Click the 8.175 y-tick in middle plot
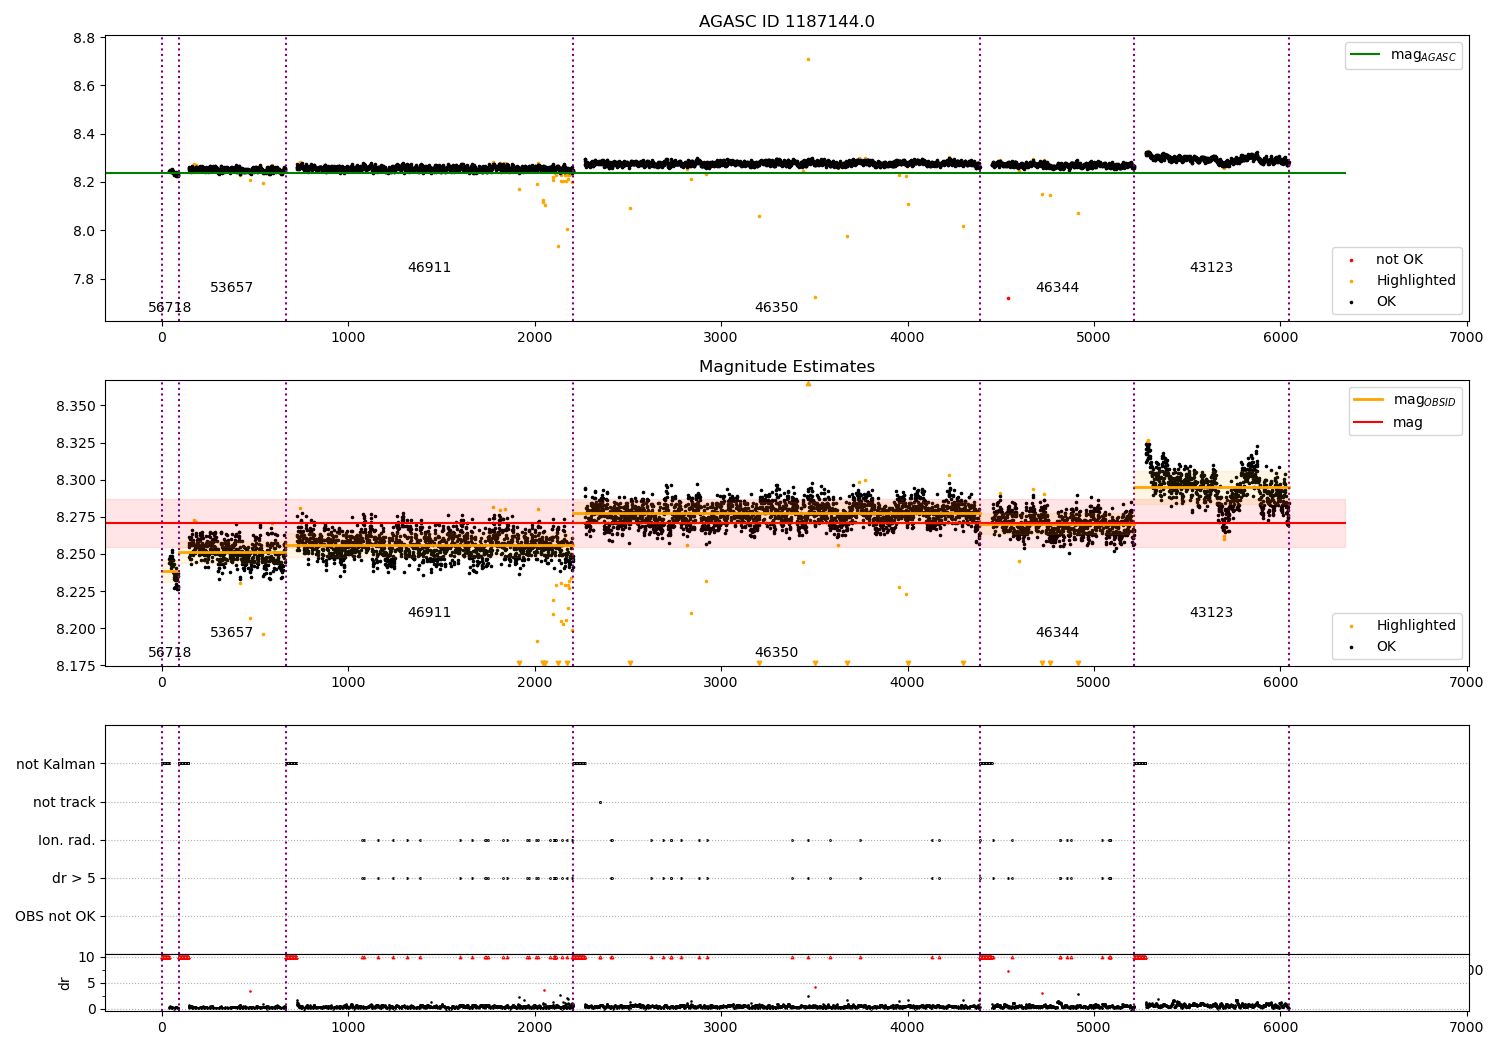This screenshot has width=1500, height=1050. tap(76, 666)
